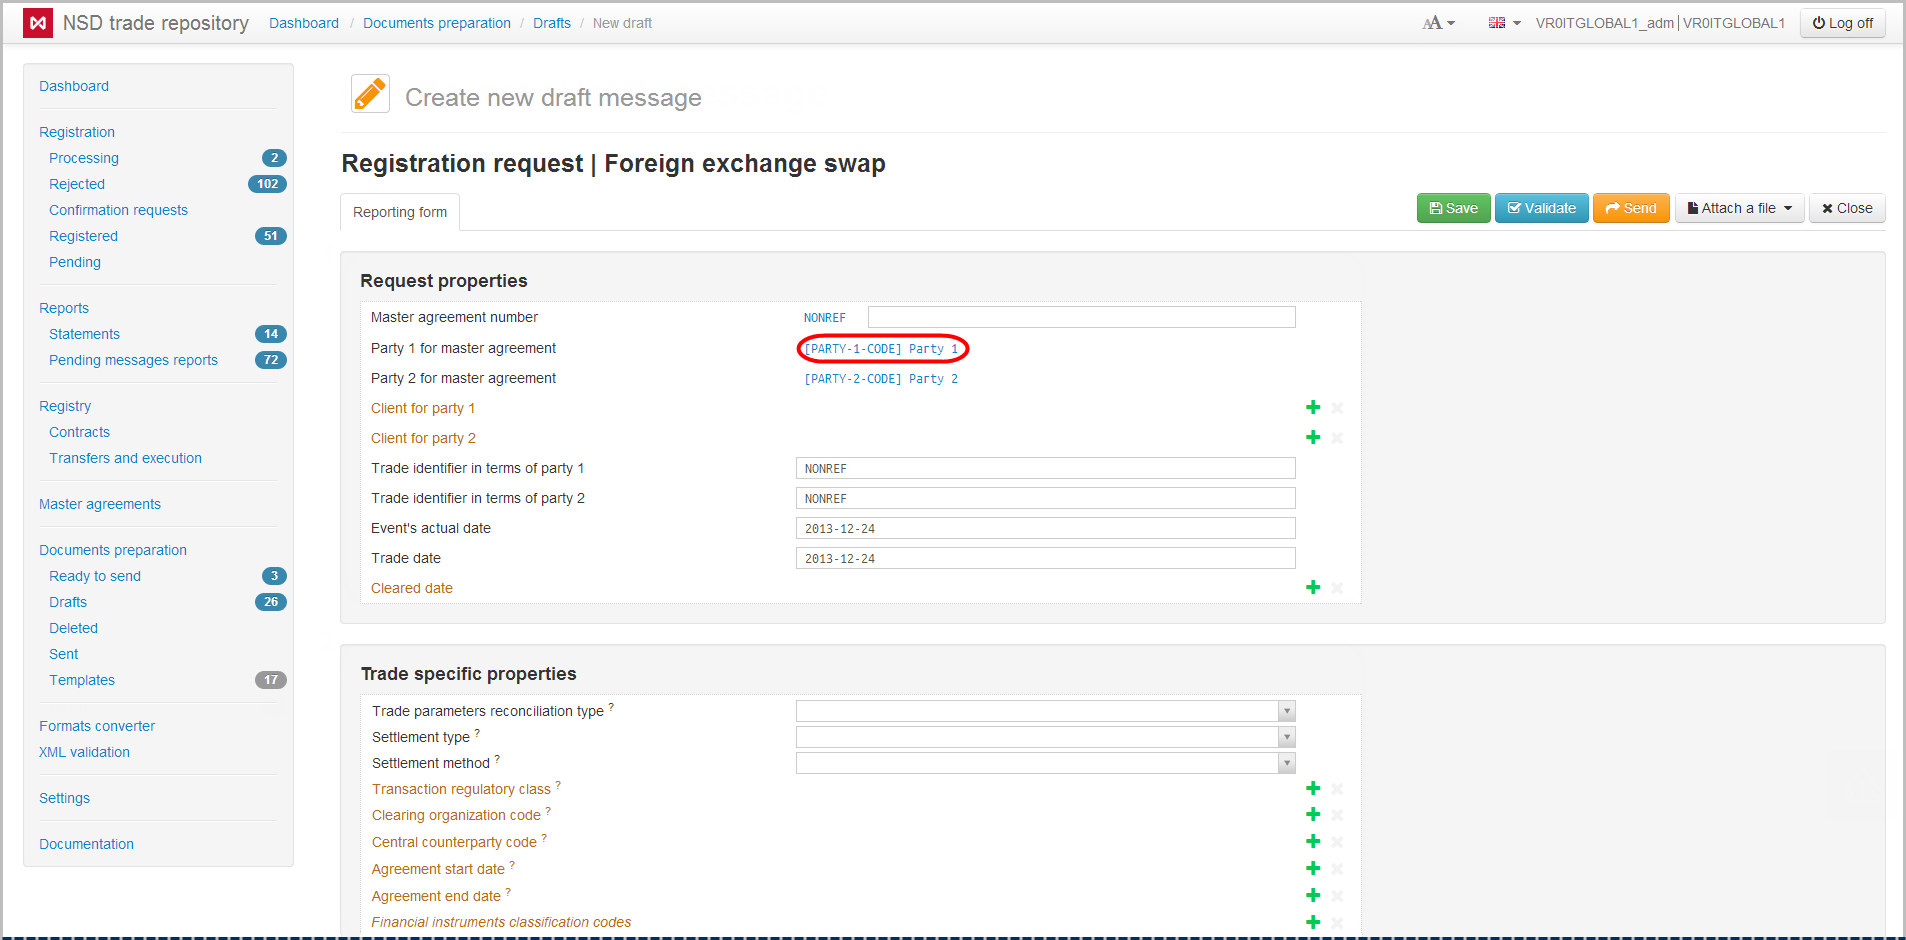The width and height of the screenshot is (1906, 940).
Task: Open Trade parameters reconciliation type dropdown
Action: (1287, 711)
